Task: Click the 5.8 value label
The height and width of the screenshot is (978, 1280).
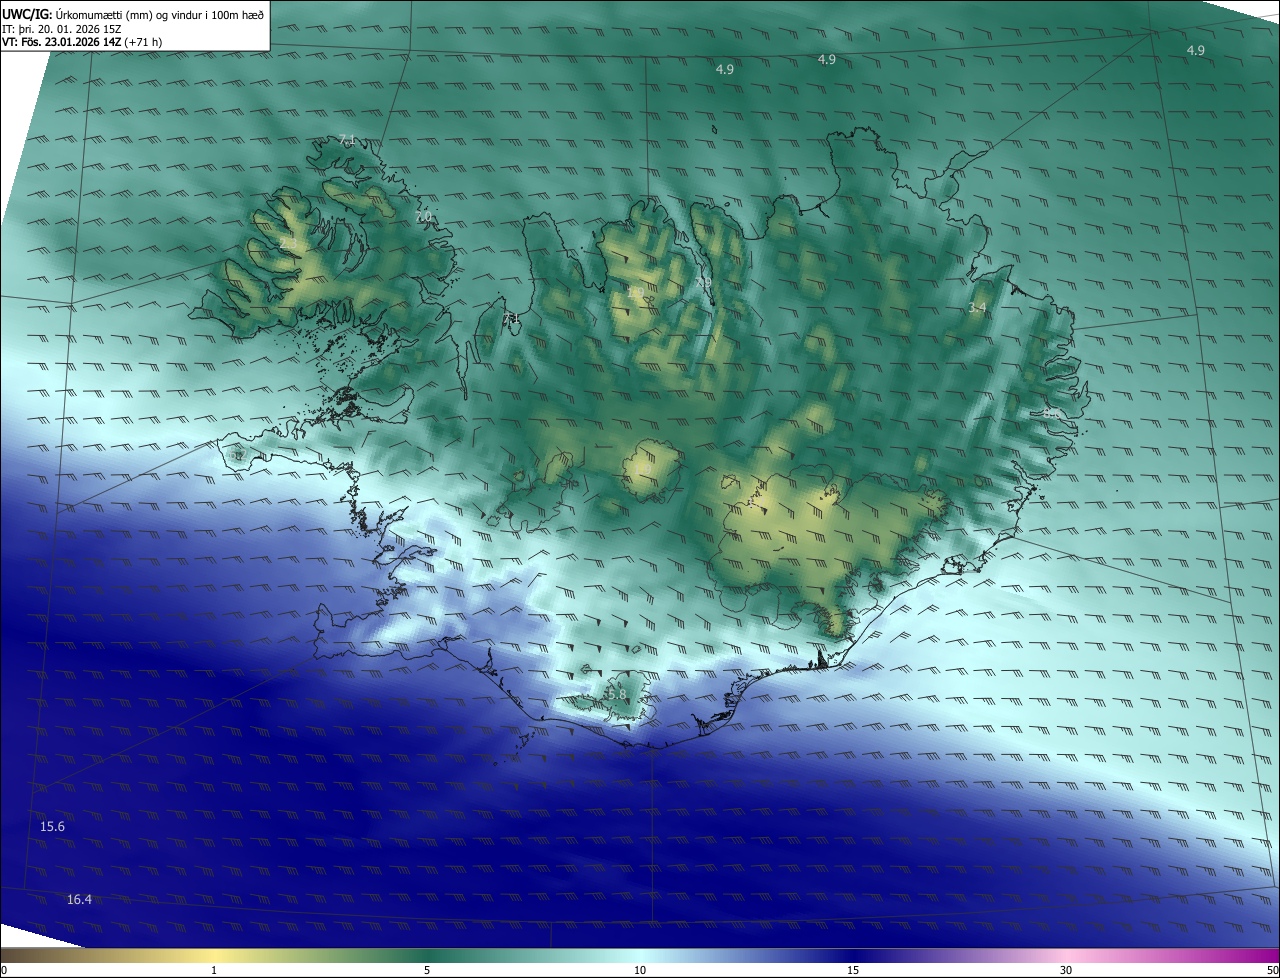Action: tap(616, 694)
